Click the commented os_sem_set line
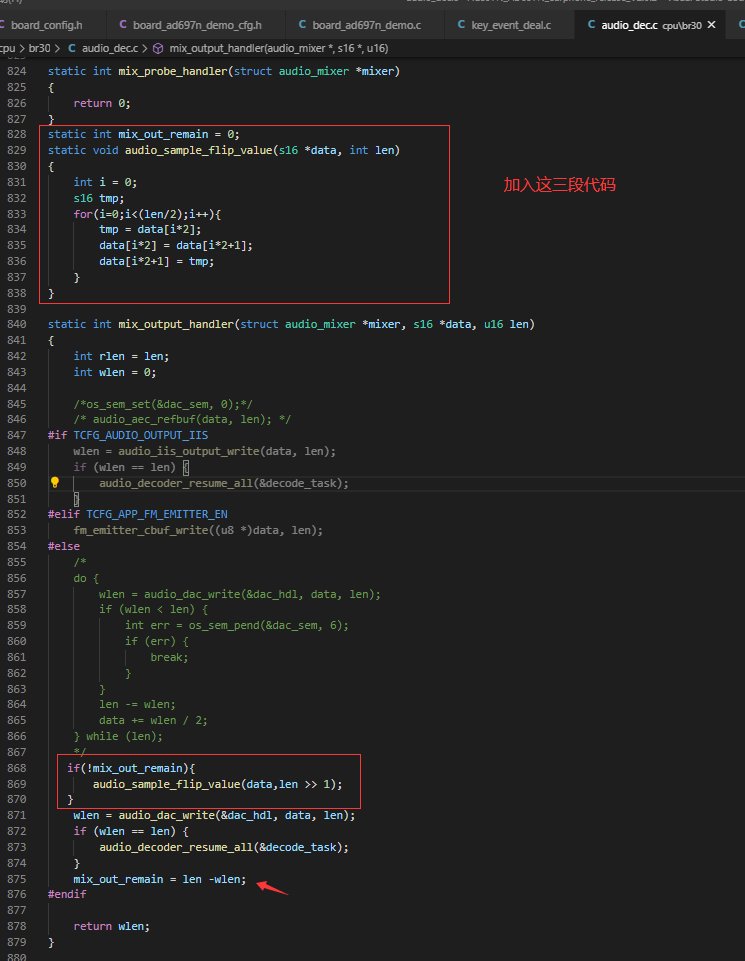The height and width of the screenshot is (961, 745). (163, 404)
